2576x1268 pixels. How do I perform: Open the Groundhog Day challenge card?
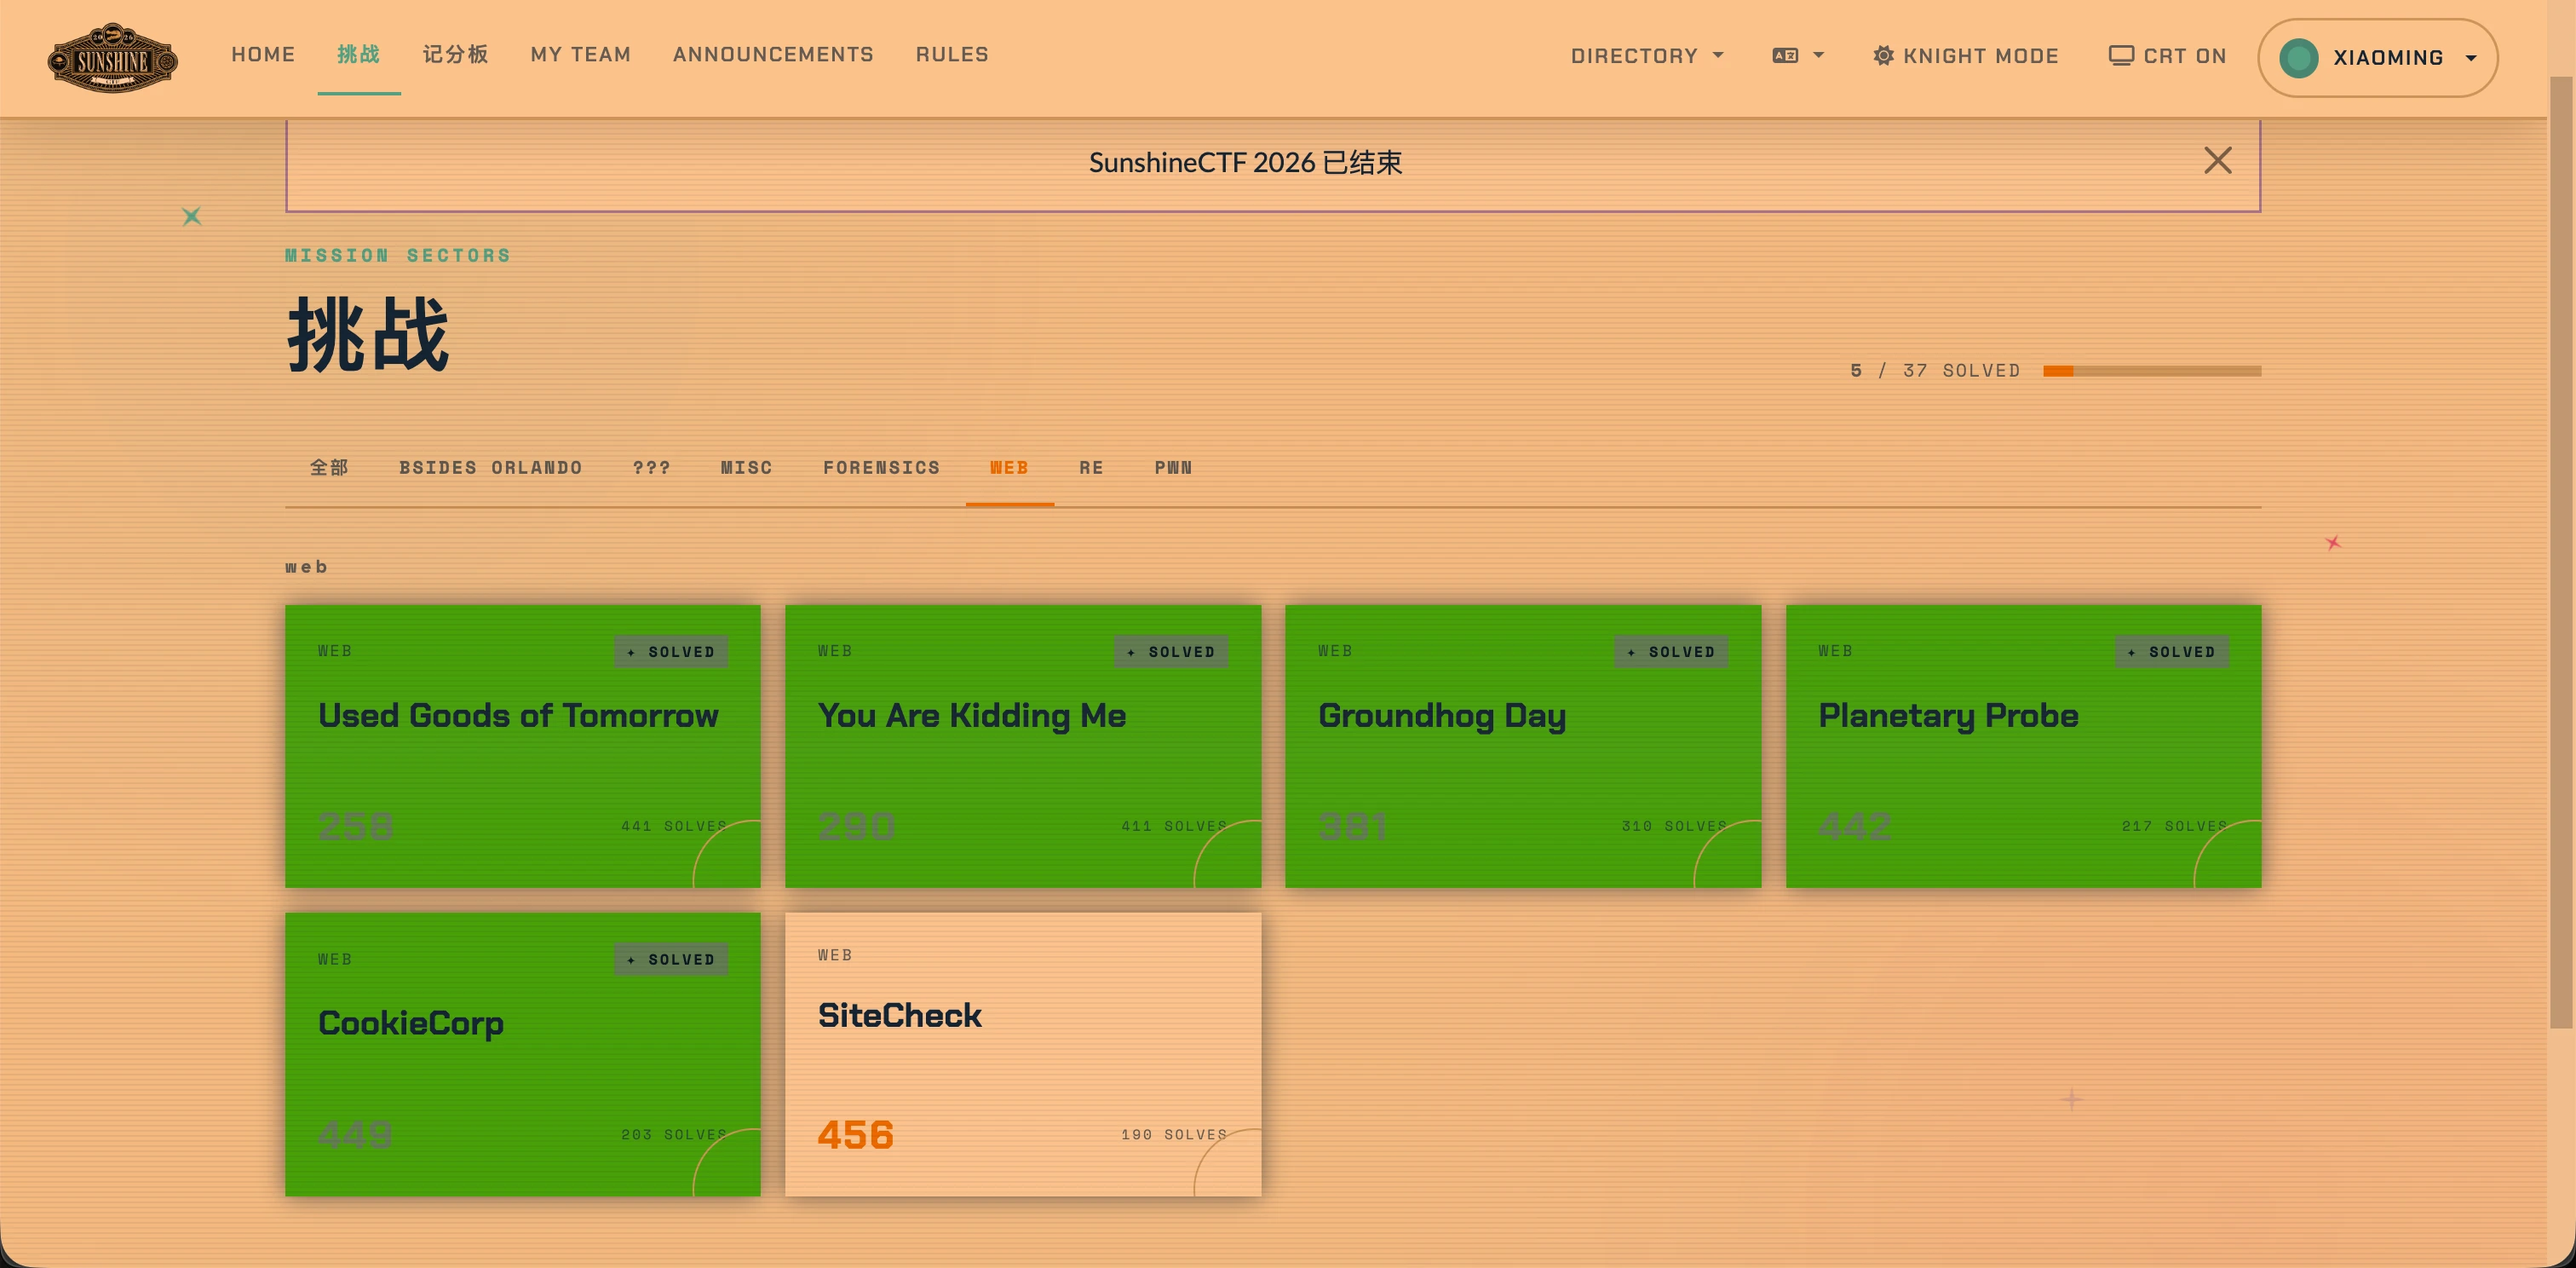1522,746
